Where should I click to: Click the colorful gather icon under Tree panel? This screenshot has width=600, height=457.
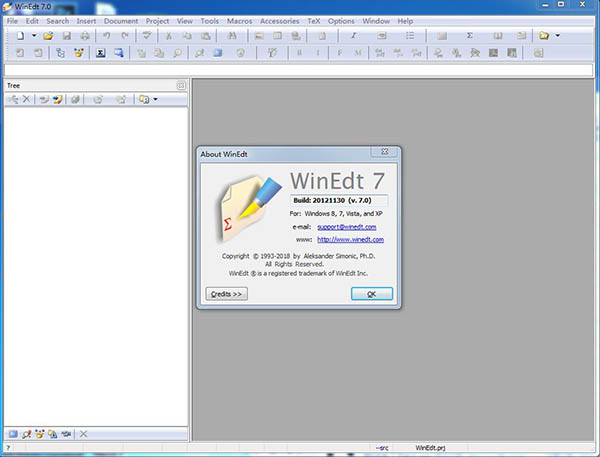tap(39, 434)
